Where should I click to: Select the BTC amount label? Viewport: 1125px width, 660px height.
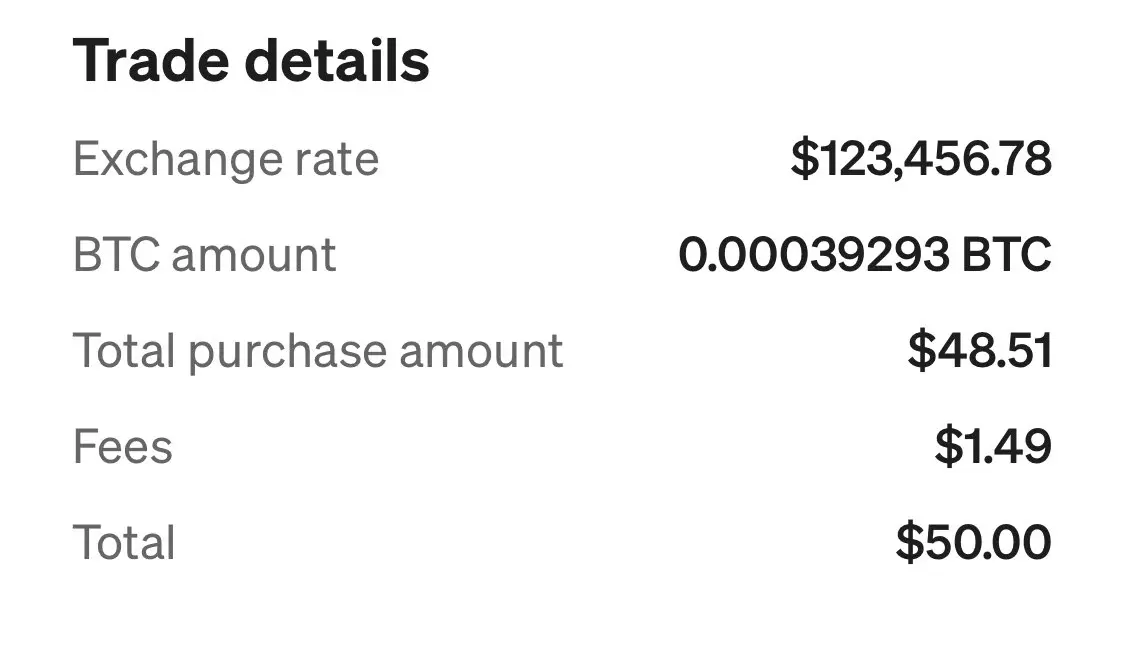click(x=204, y=255)
